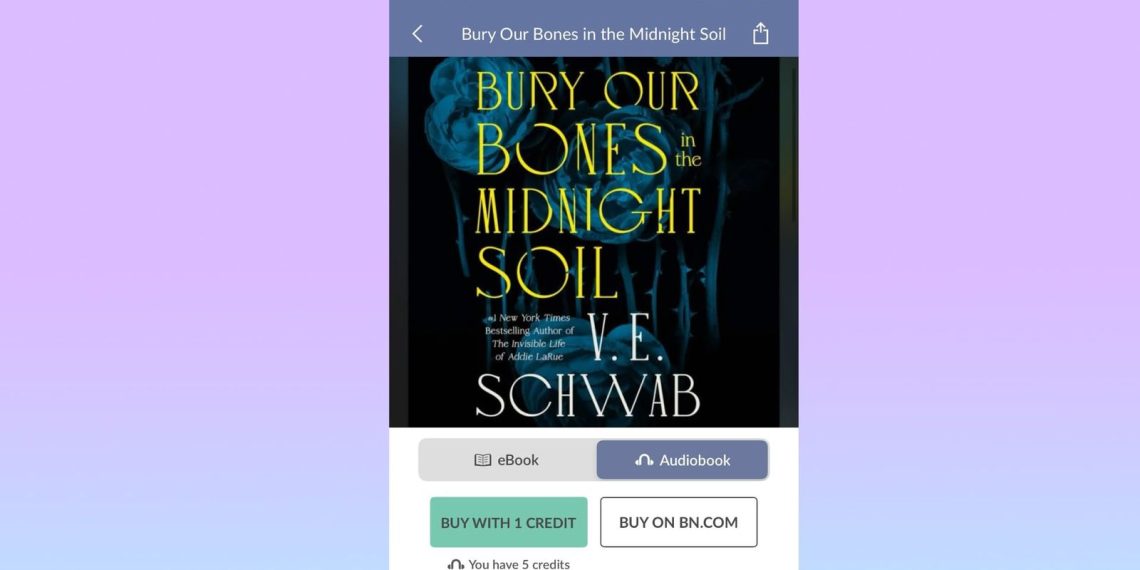This screenshot has height=570, width=1140.
Task: Switch to the eBook format tab
Action: (x=507, y=460)
